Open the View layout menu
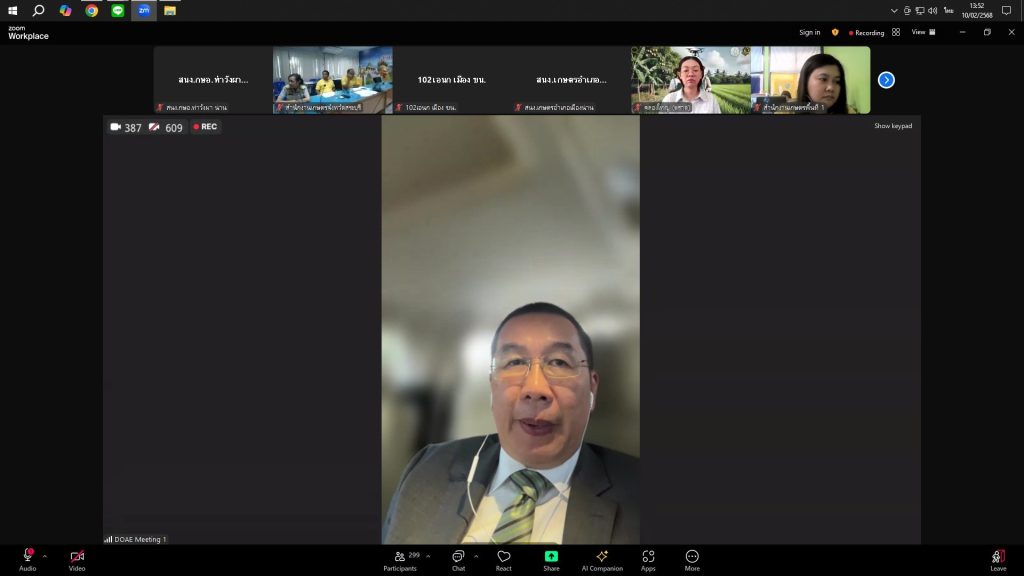The width and height of the screenshot is (1024, 576). coord(923,32)
